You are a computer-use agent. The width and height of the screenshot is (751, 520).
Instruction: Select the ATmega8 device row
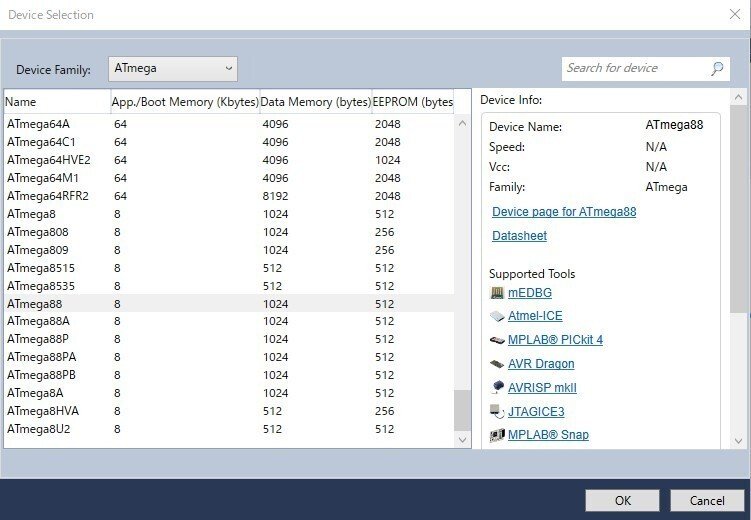(229, 214)
